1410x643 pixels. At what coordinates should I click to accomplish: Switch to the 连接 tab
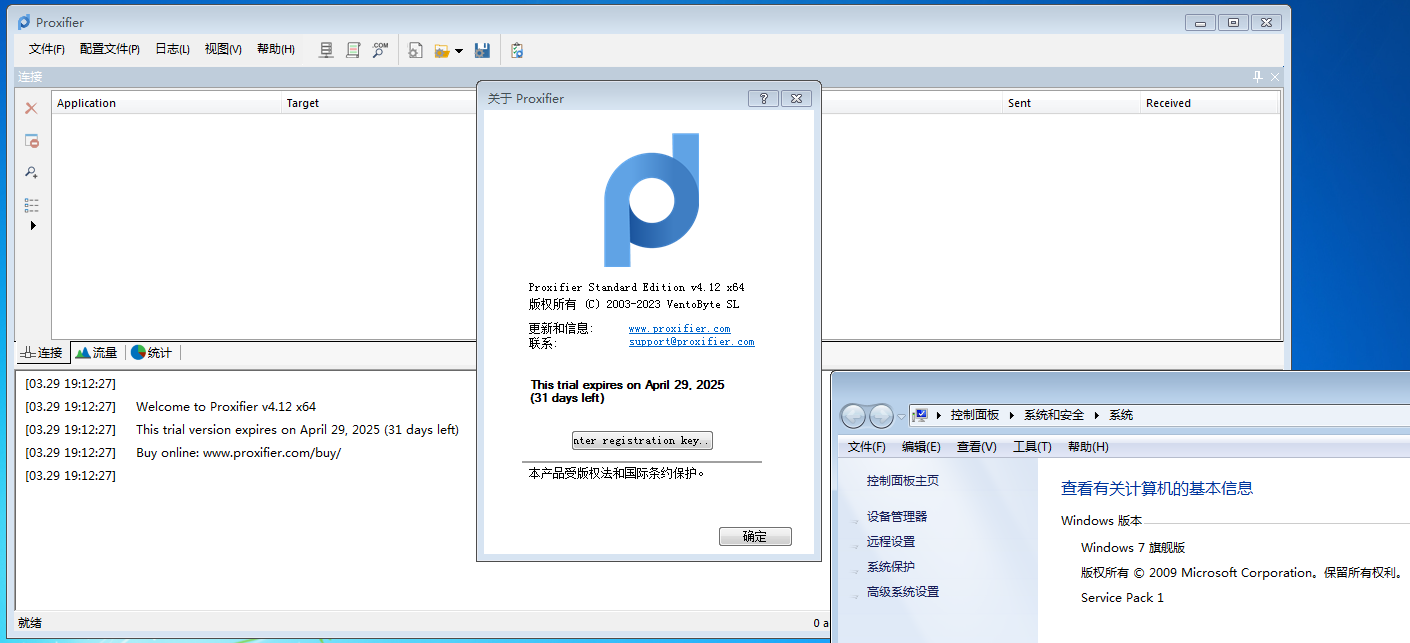point(41,352)
